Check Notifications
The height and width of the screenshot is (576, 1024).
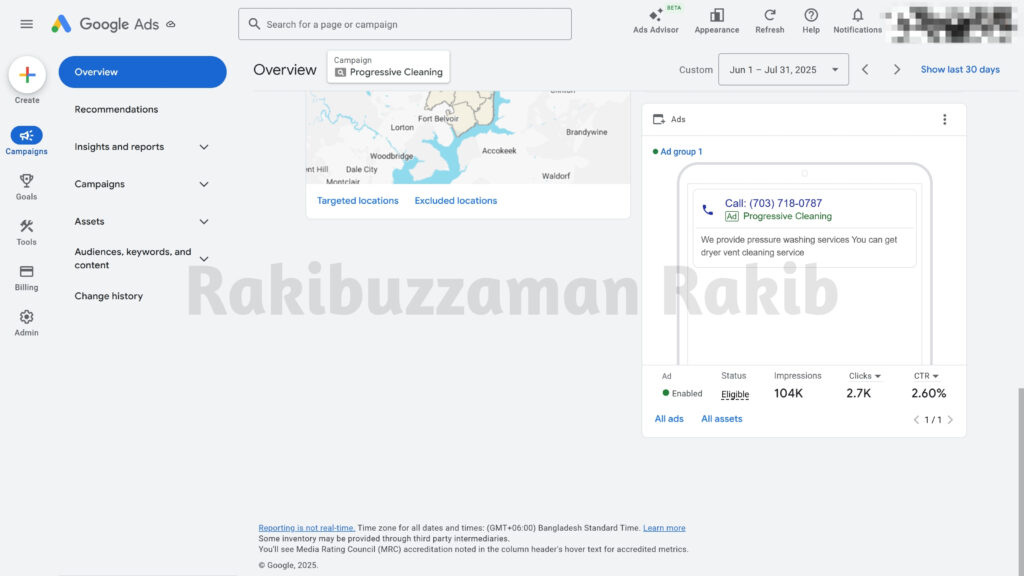pos(857,24)
